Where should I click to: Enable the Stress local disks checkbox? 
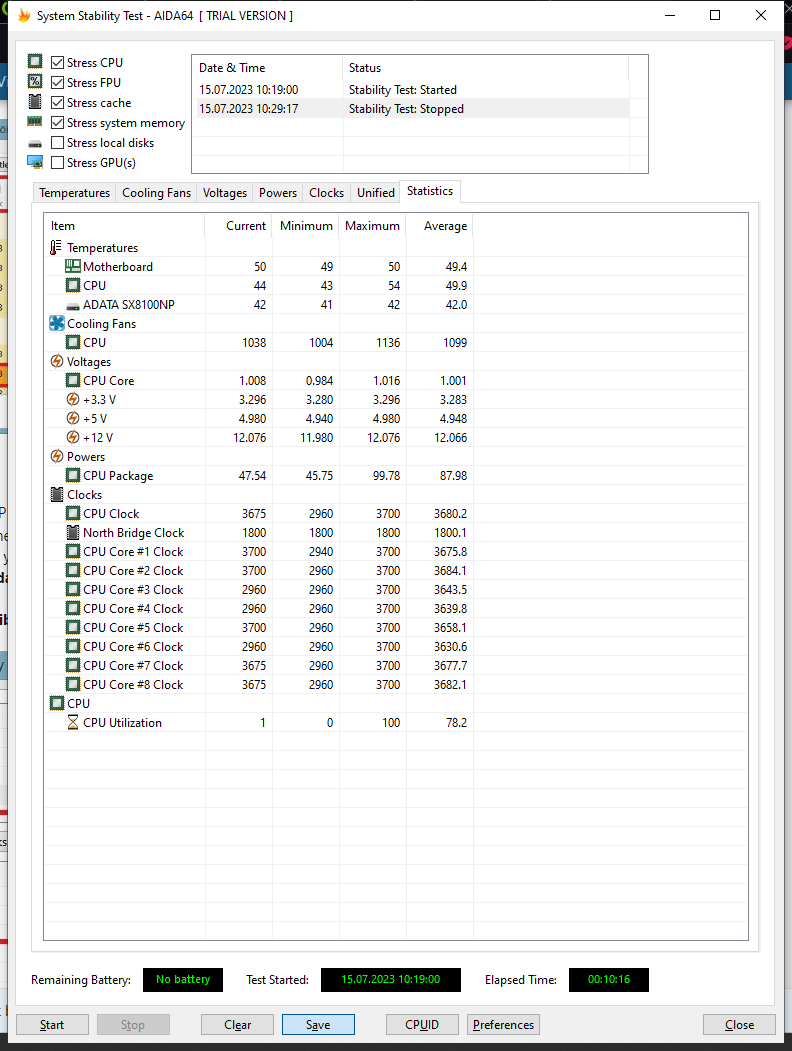[x=58, y=143]
